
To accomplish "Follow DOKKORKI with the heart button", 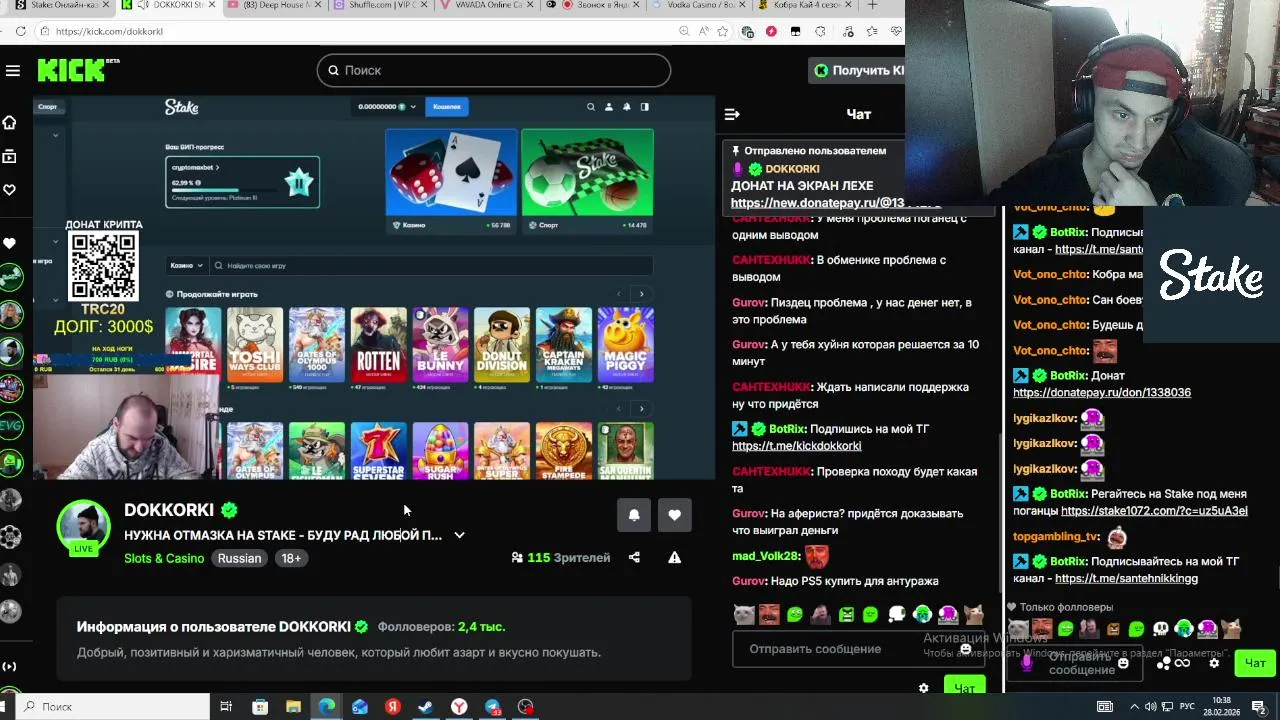I will tap(674, 515).
